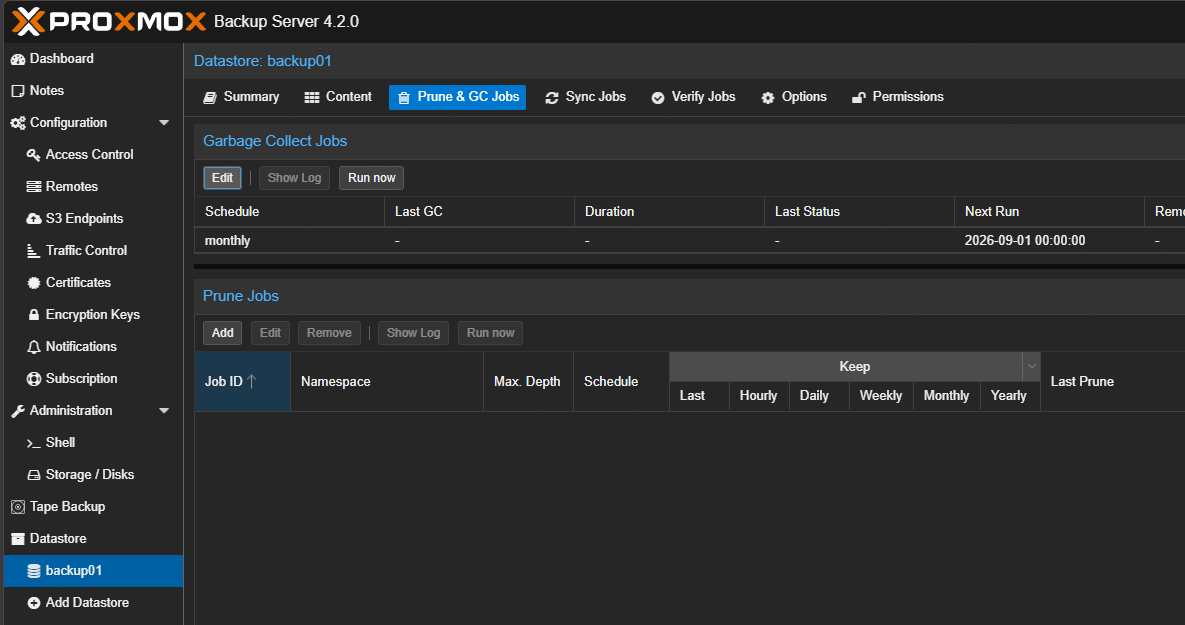Screen dimensions: 1185x625
Task: Click the 2026-09-01 00:00:00 next run value
Action: 1025,240
